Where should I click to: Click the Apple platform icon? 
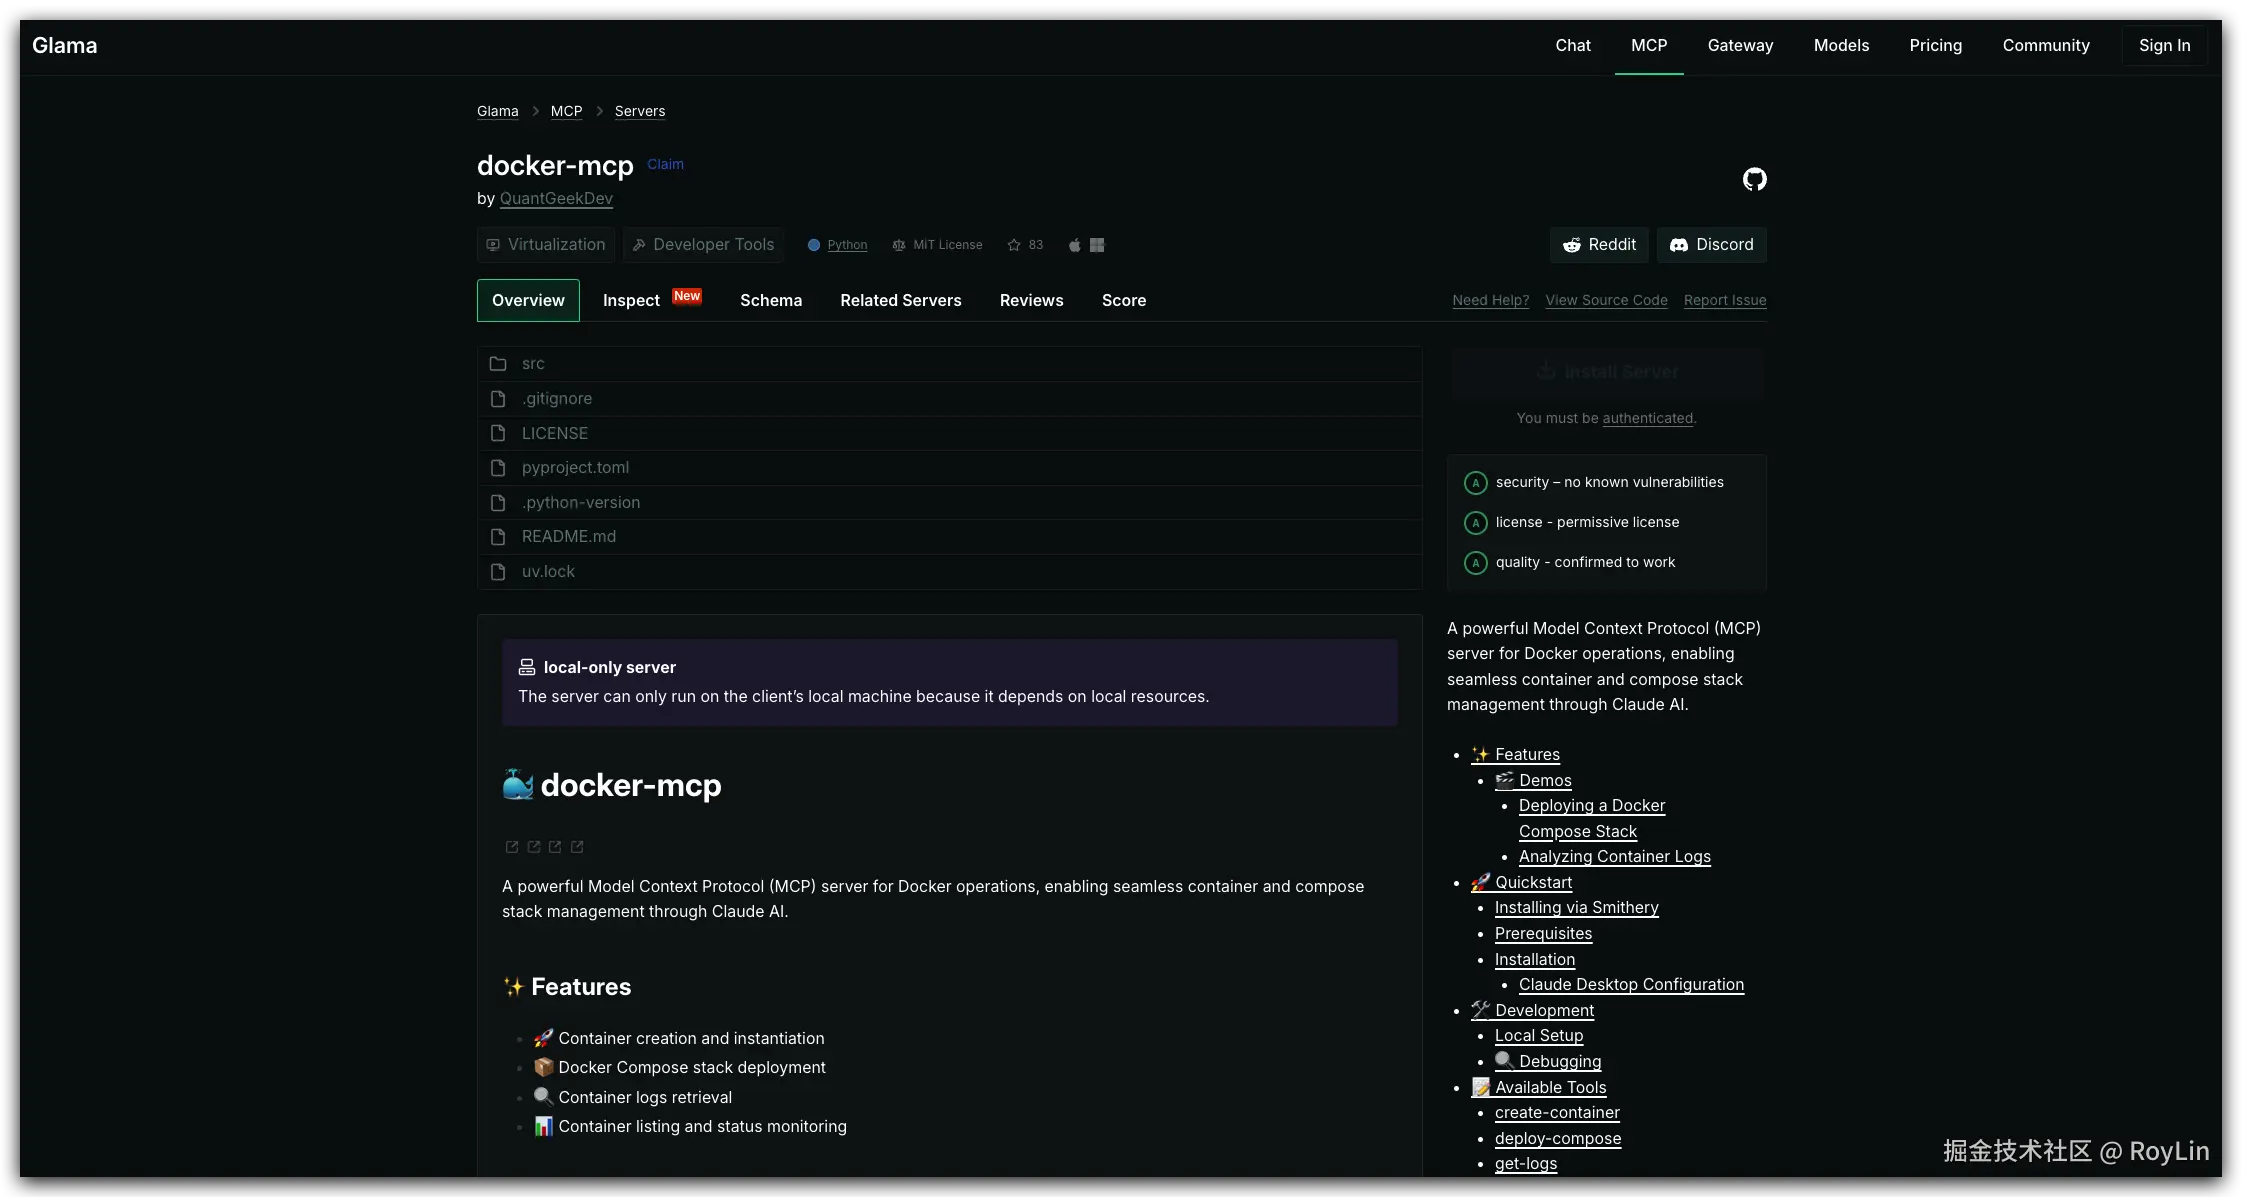(1074, 245)
